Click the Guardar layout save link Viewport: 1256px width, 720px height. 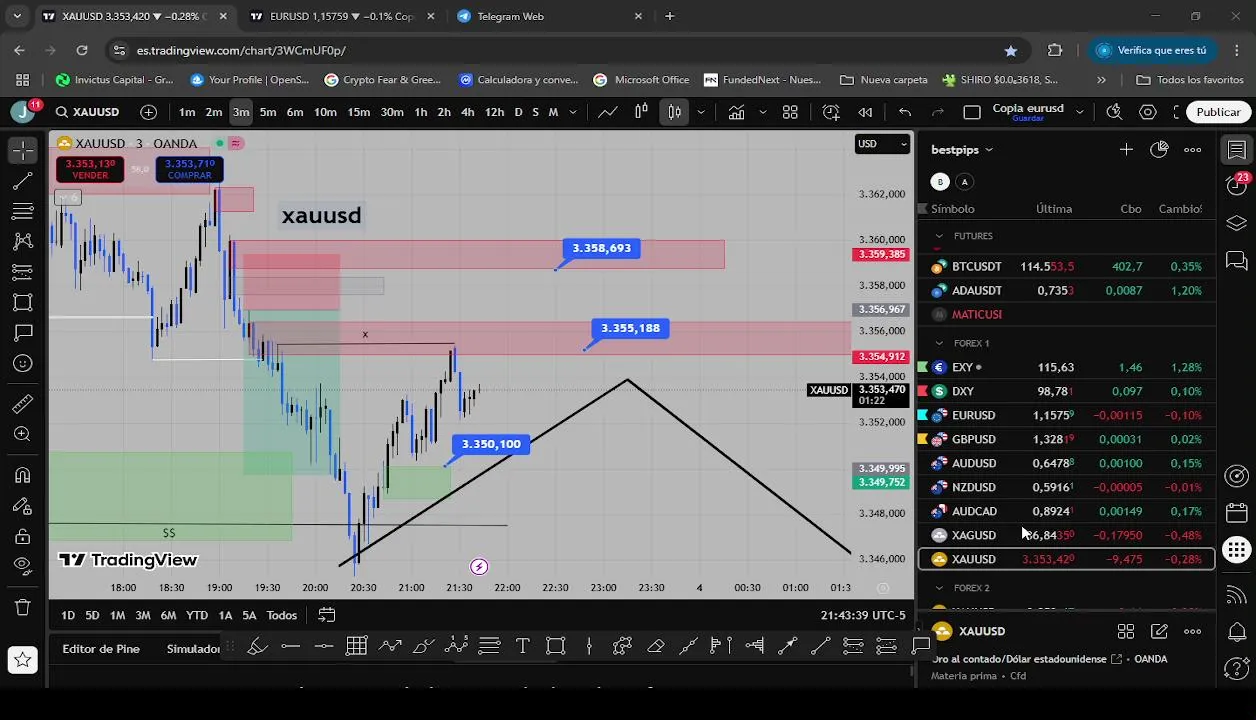[x=1028, y=119]
